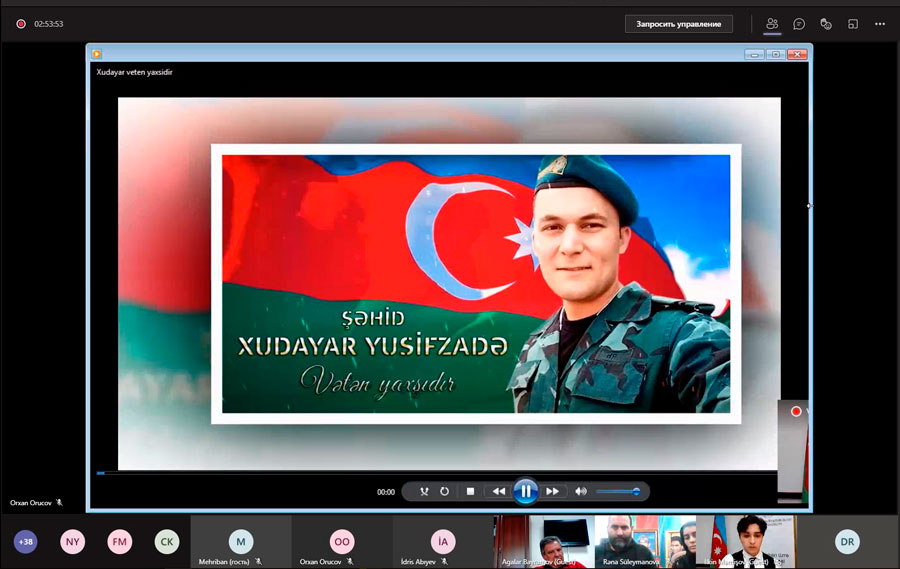Click the video seek progress bar
Viewport: 900px width, 569px height.
436,473
